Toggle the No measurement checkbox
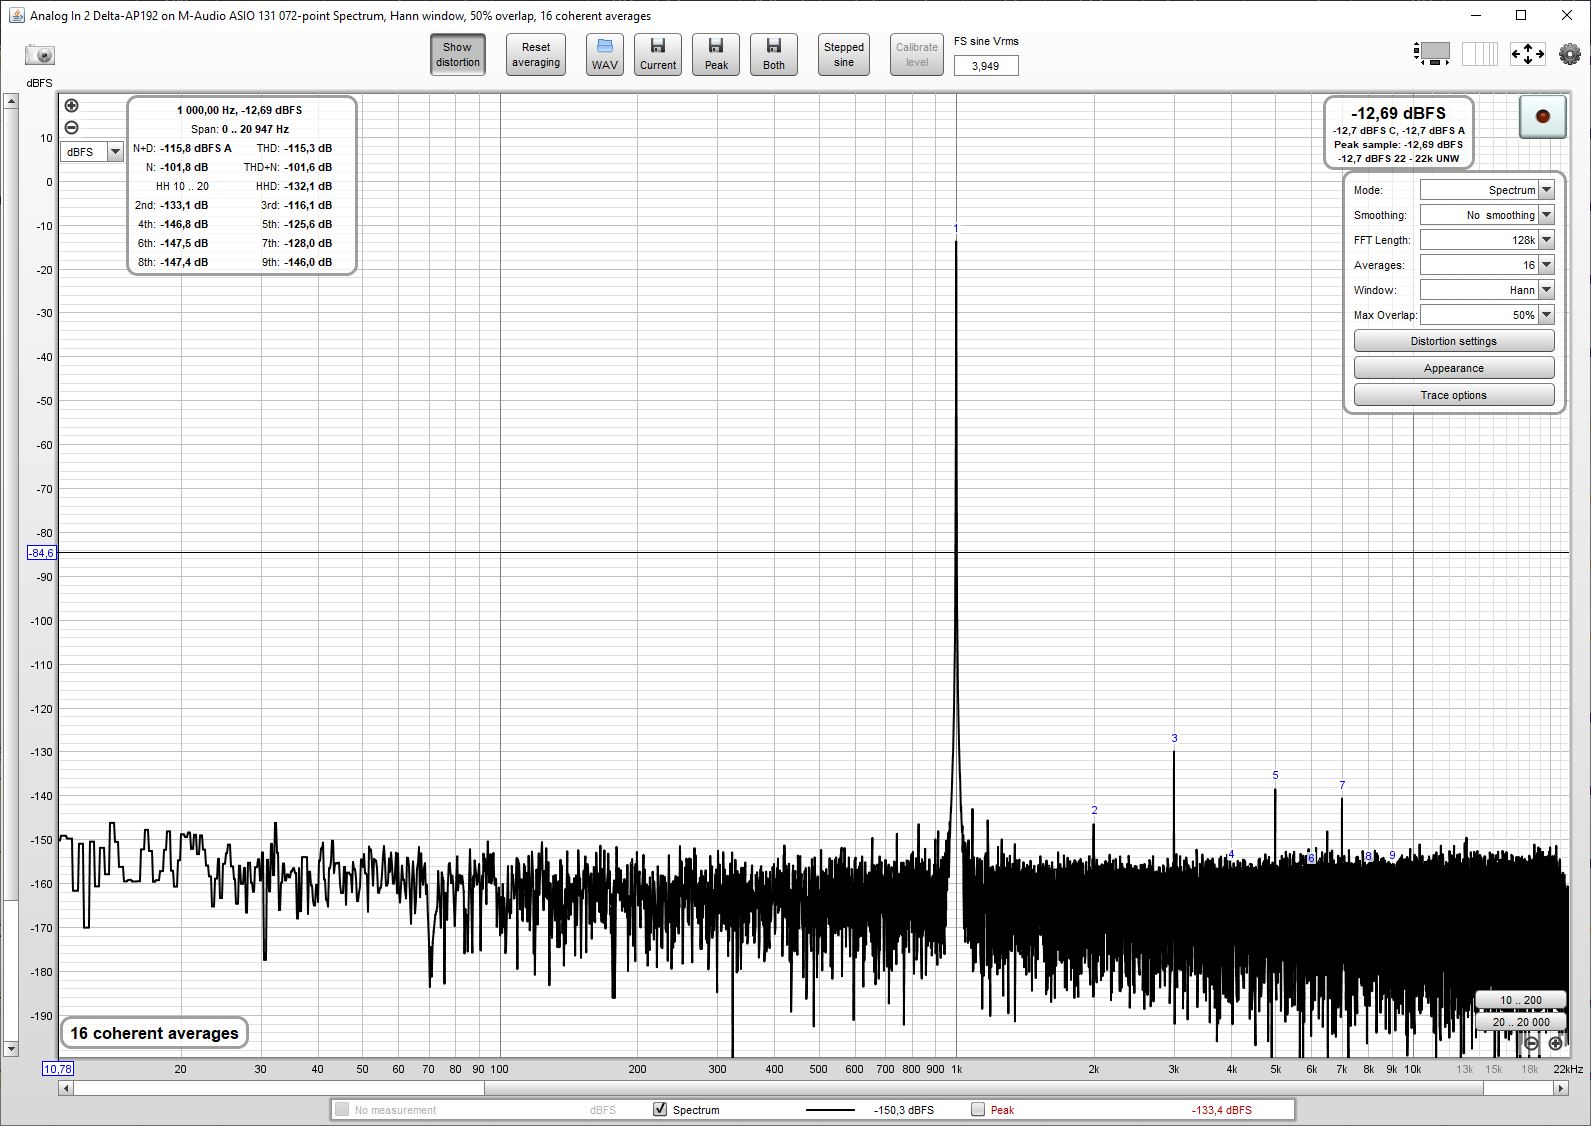The image size is (1591, 1126). pyautogui.click(x=342, y=1109)
